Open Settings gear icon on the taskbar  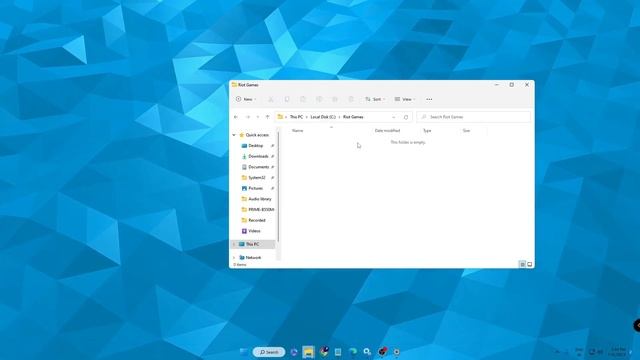pos(396,352)
